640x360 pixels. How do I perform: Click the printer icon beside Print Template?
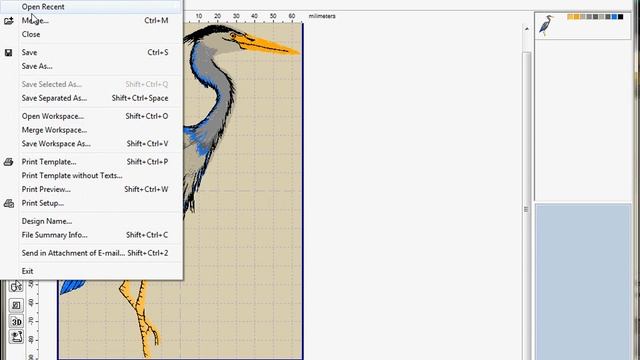click(9, 162)
